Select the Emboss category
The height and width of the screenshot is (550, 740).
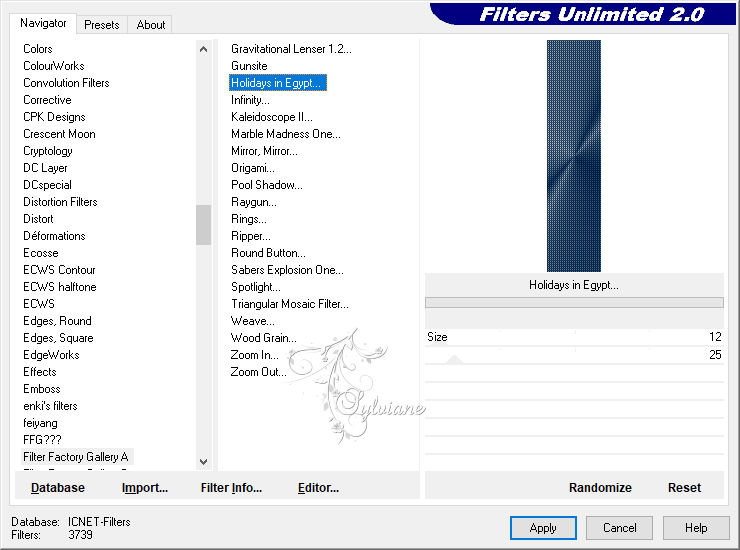[x=42, y=389]
